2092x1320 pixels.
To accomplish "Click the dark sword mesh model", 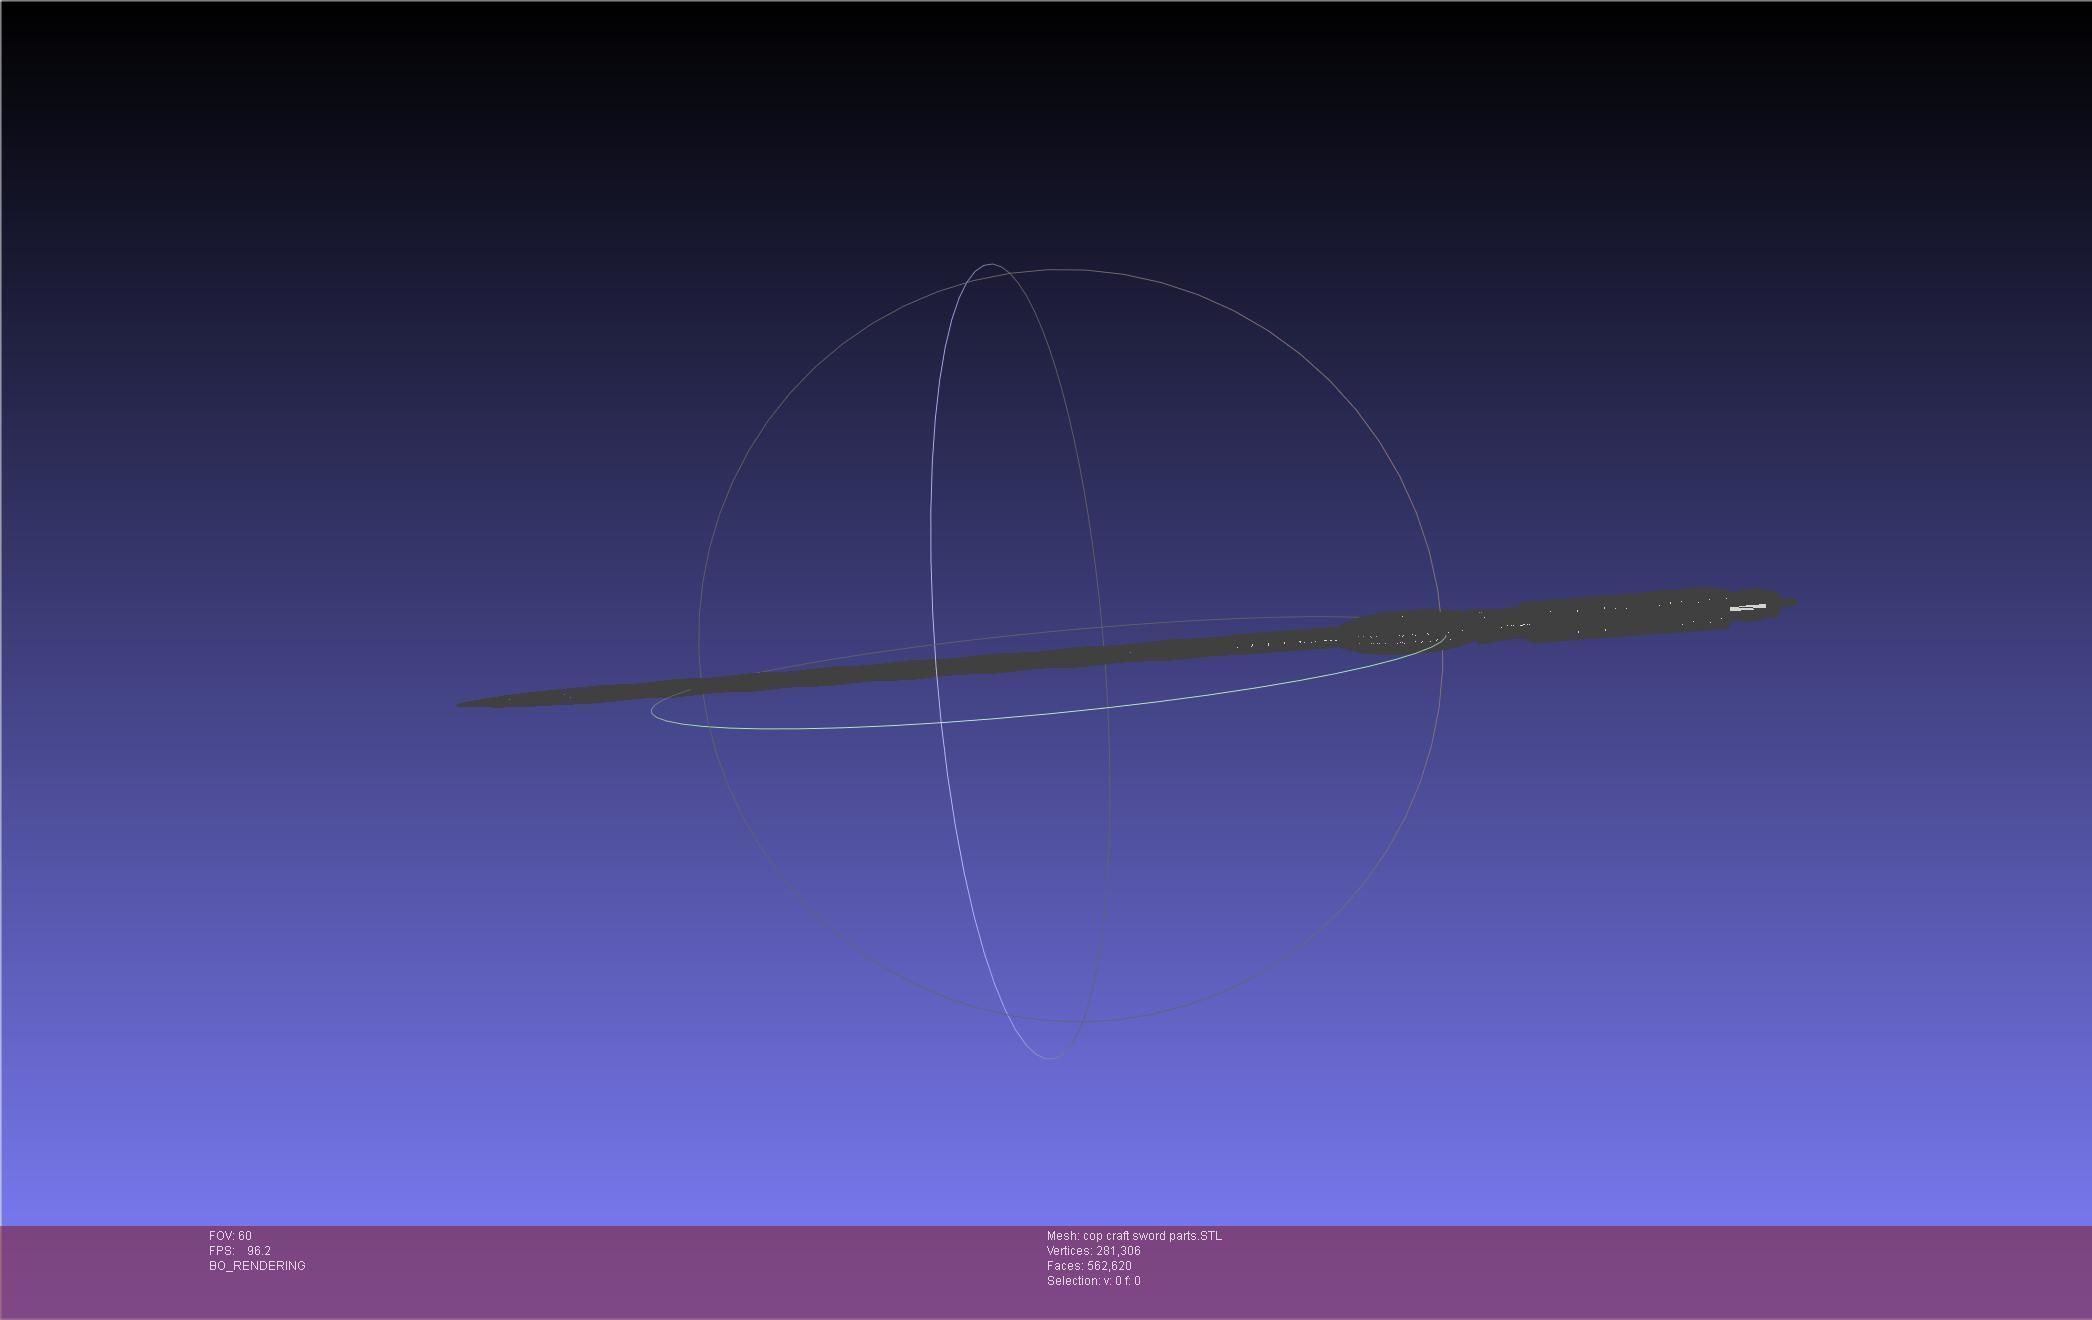I will 1126,650.
